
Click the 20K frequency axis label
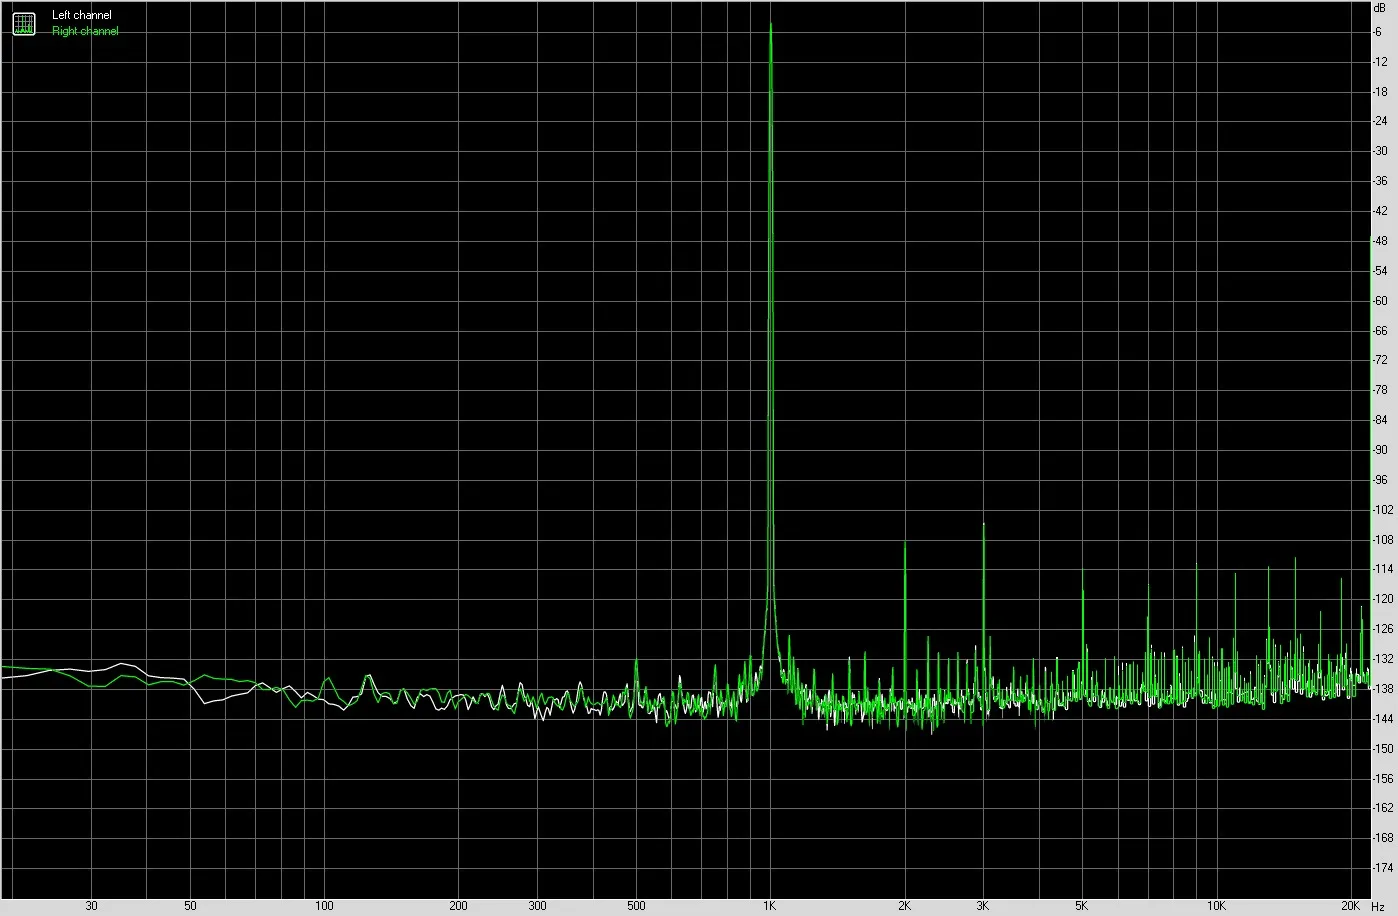pos(1351,906)
